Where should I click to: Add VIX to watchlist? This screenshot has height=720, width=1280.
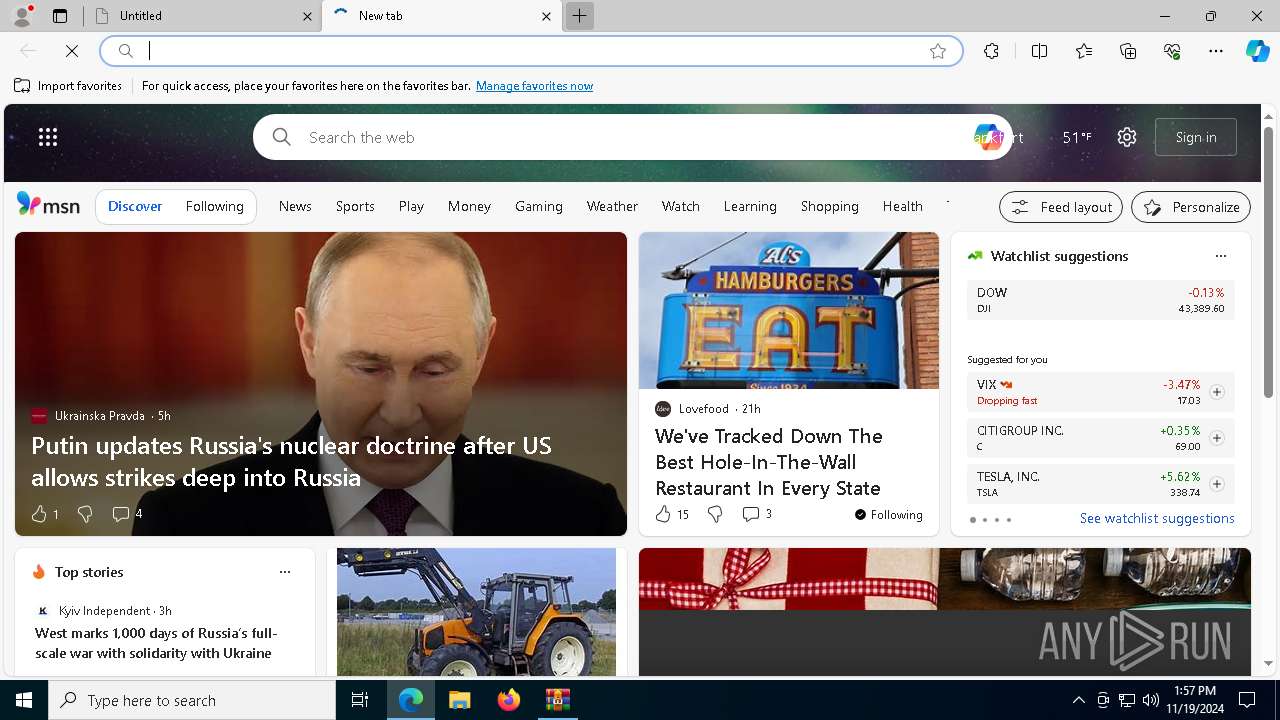[x=1216, y=392]
